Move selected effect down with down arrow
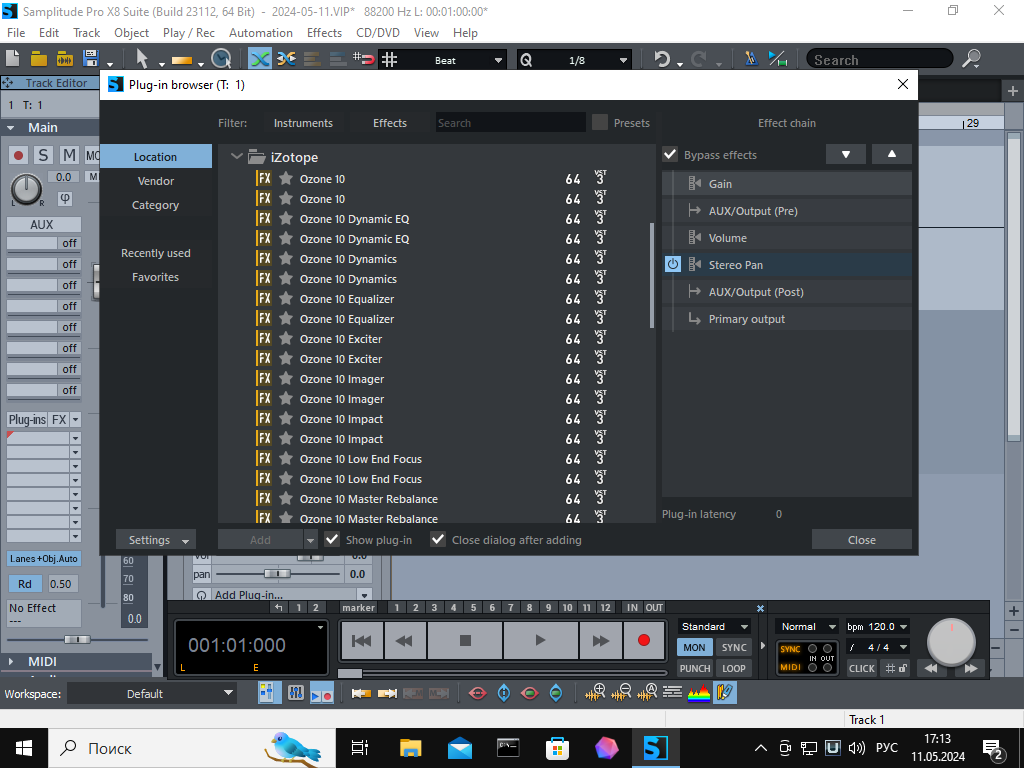Image resolution: width=1024 pixels, height=768 pixels. [x=846, y=155]
